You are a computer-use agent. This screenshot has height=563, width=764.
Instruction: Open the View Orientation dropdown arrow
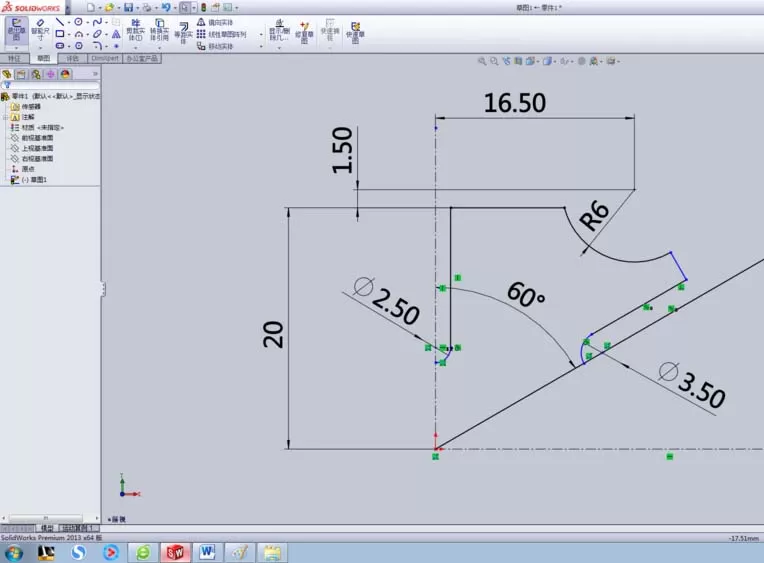click(538, 61)
